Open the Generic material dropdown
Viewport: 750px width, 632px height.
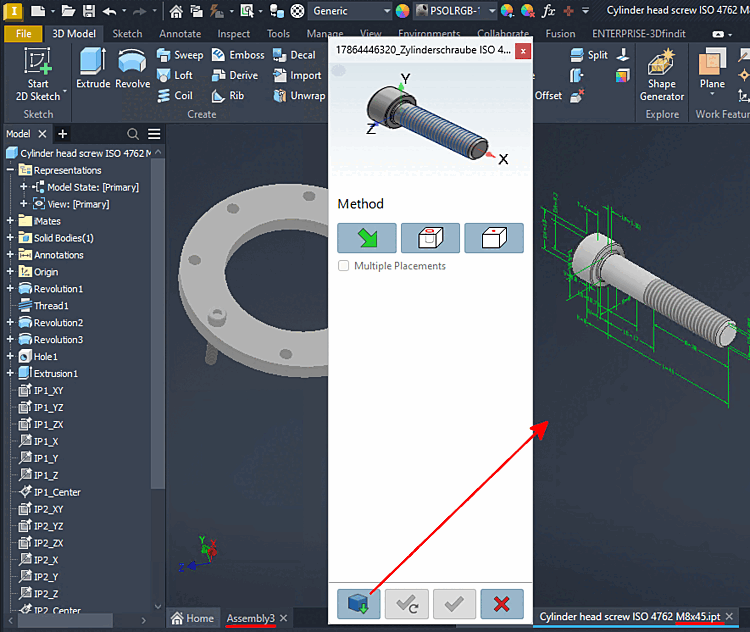click(351, 11)
